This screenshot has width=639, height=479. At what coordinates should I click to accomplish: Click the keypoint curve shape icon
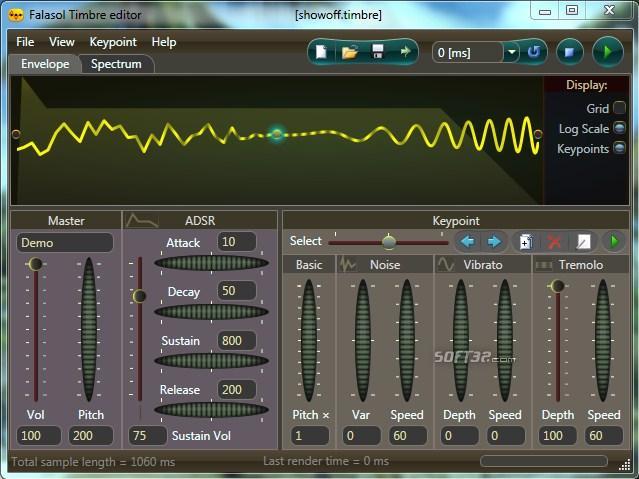pos(583,242)
